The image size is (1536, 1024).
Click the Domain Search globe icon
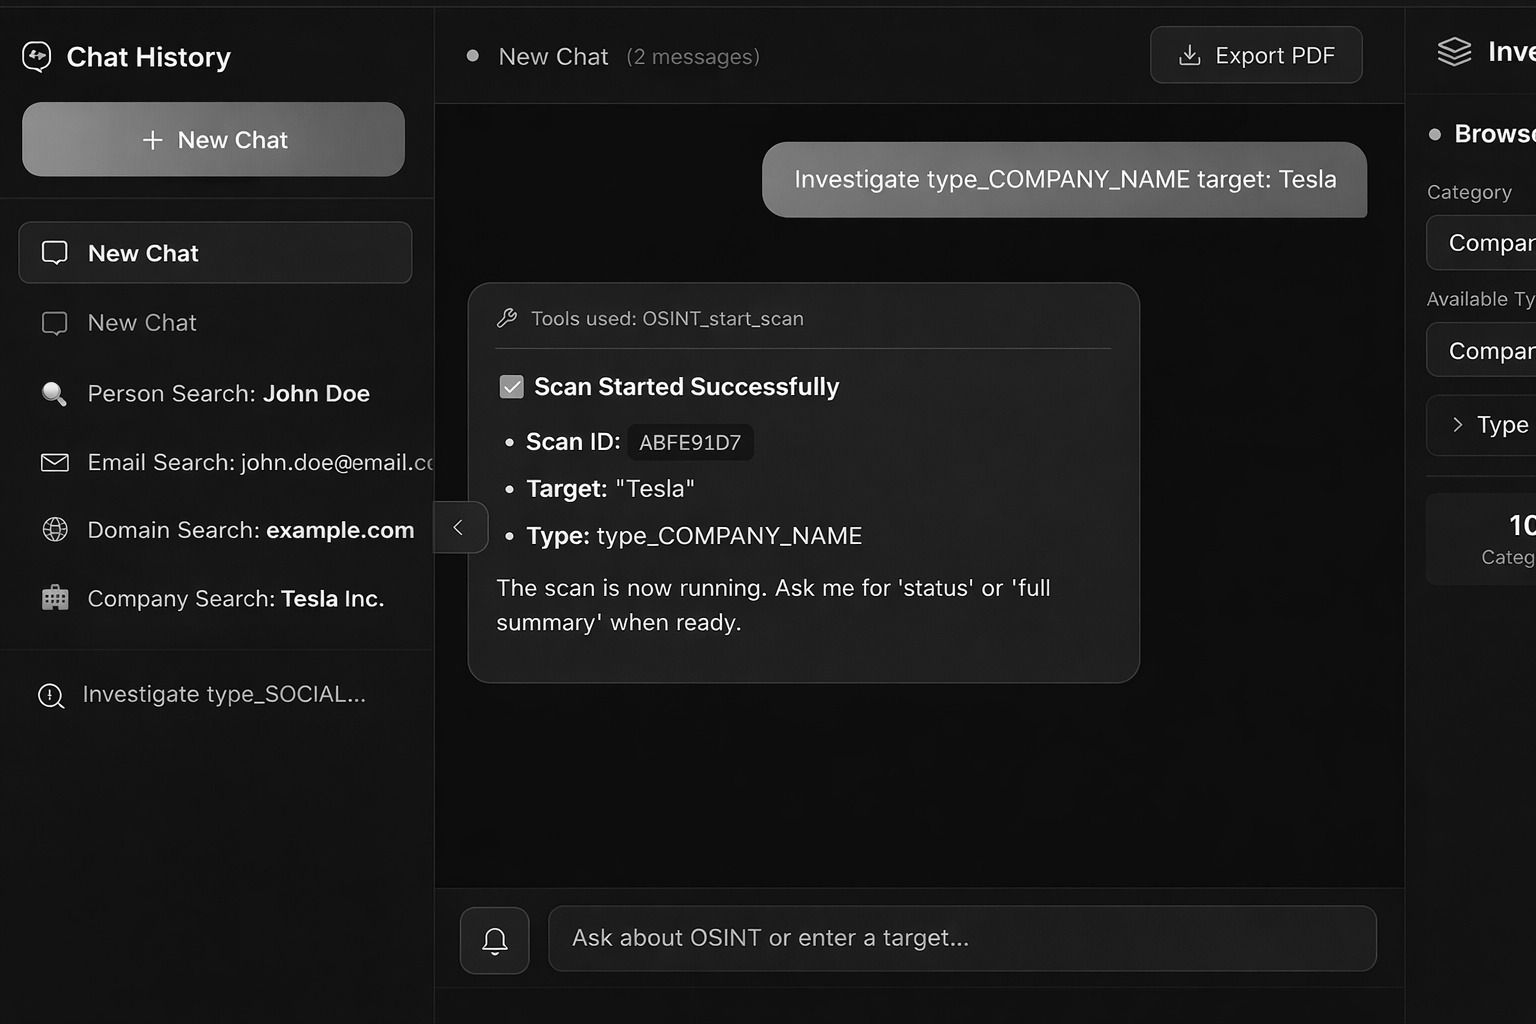[53, 530]
